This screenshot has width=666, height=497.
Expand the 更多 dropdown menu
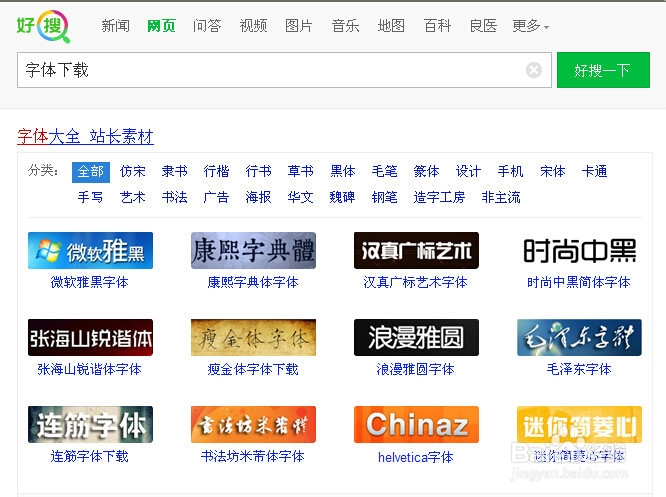click(531, 26)
